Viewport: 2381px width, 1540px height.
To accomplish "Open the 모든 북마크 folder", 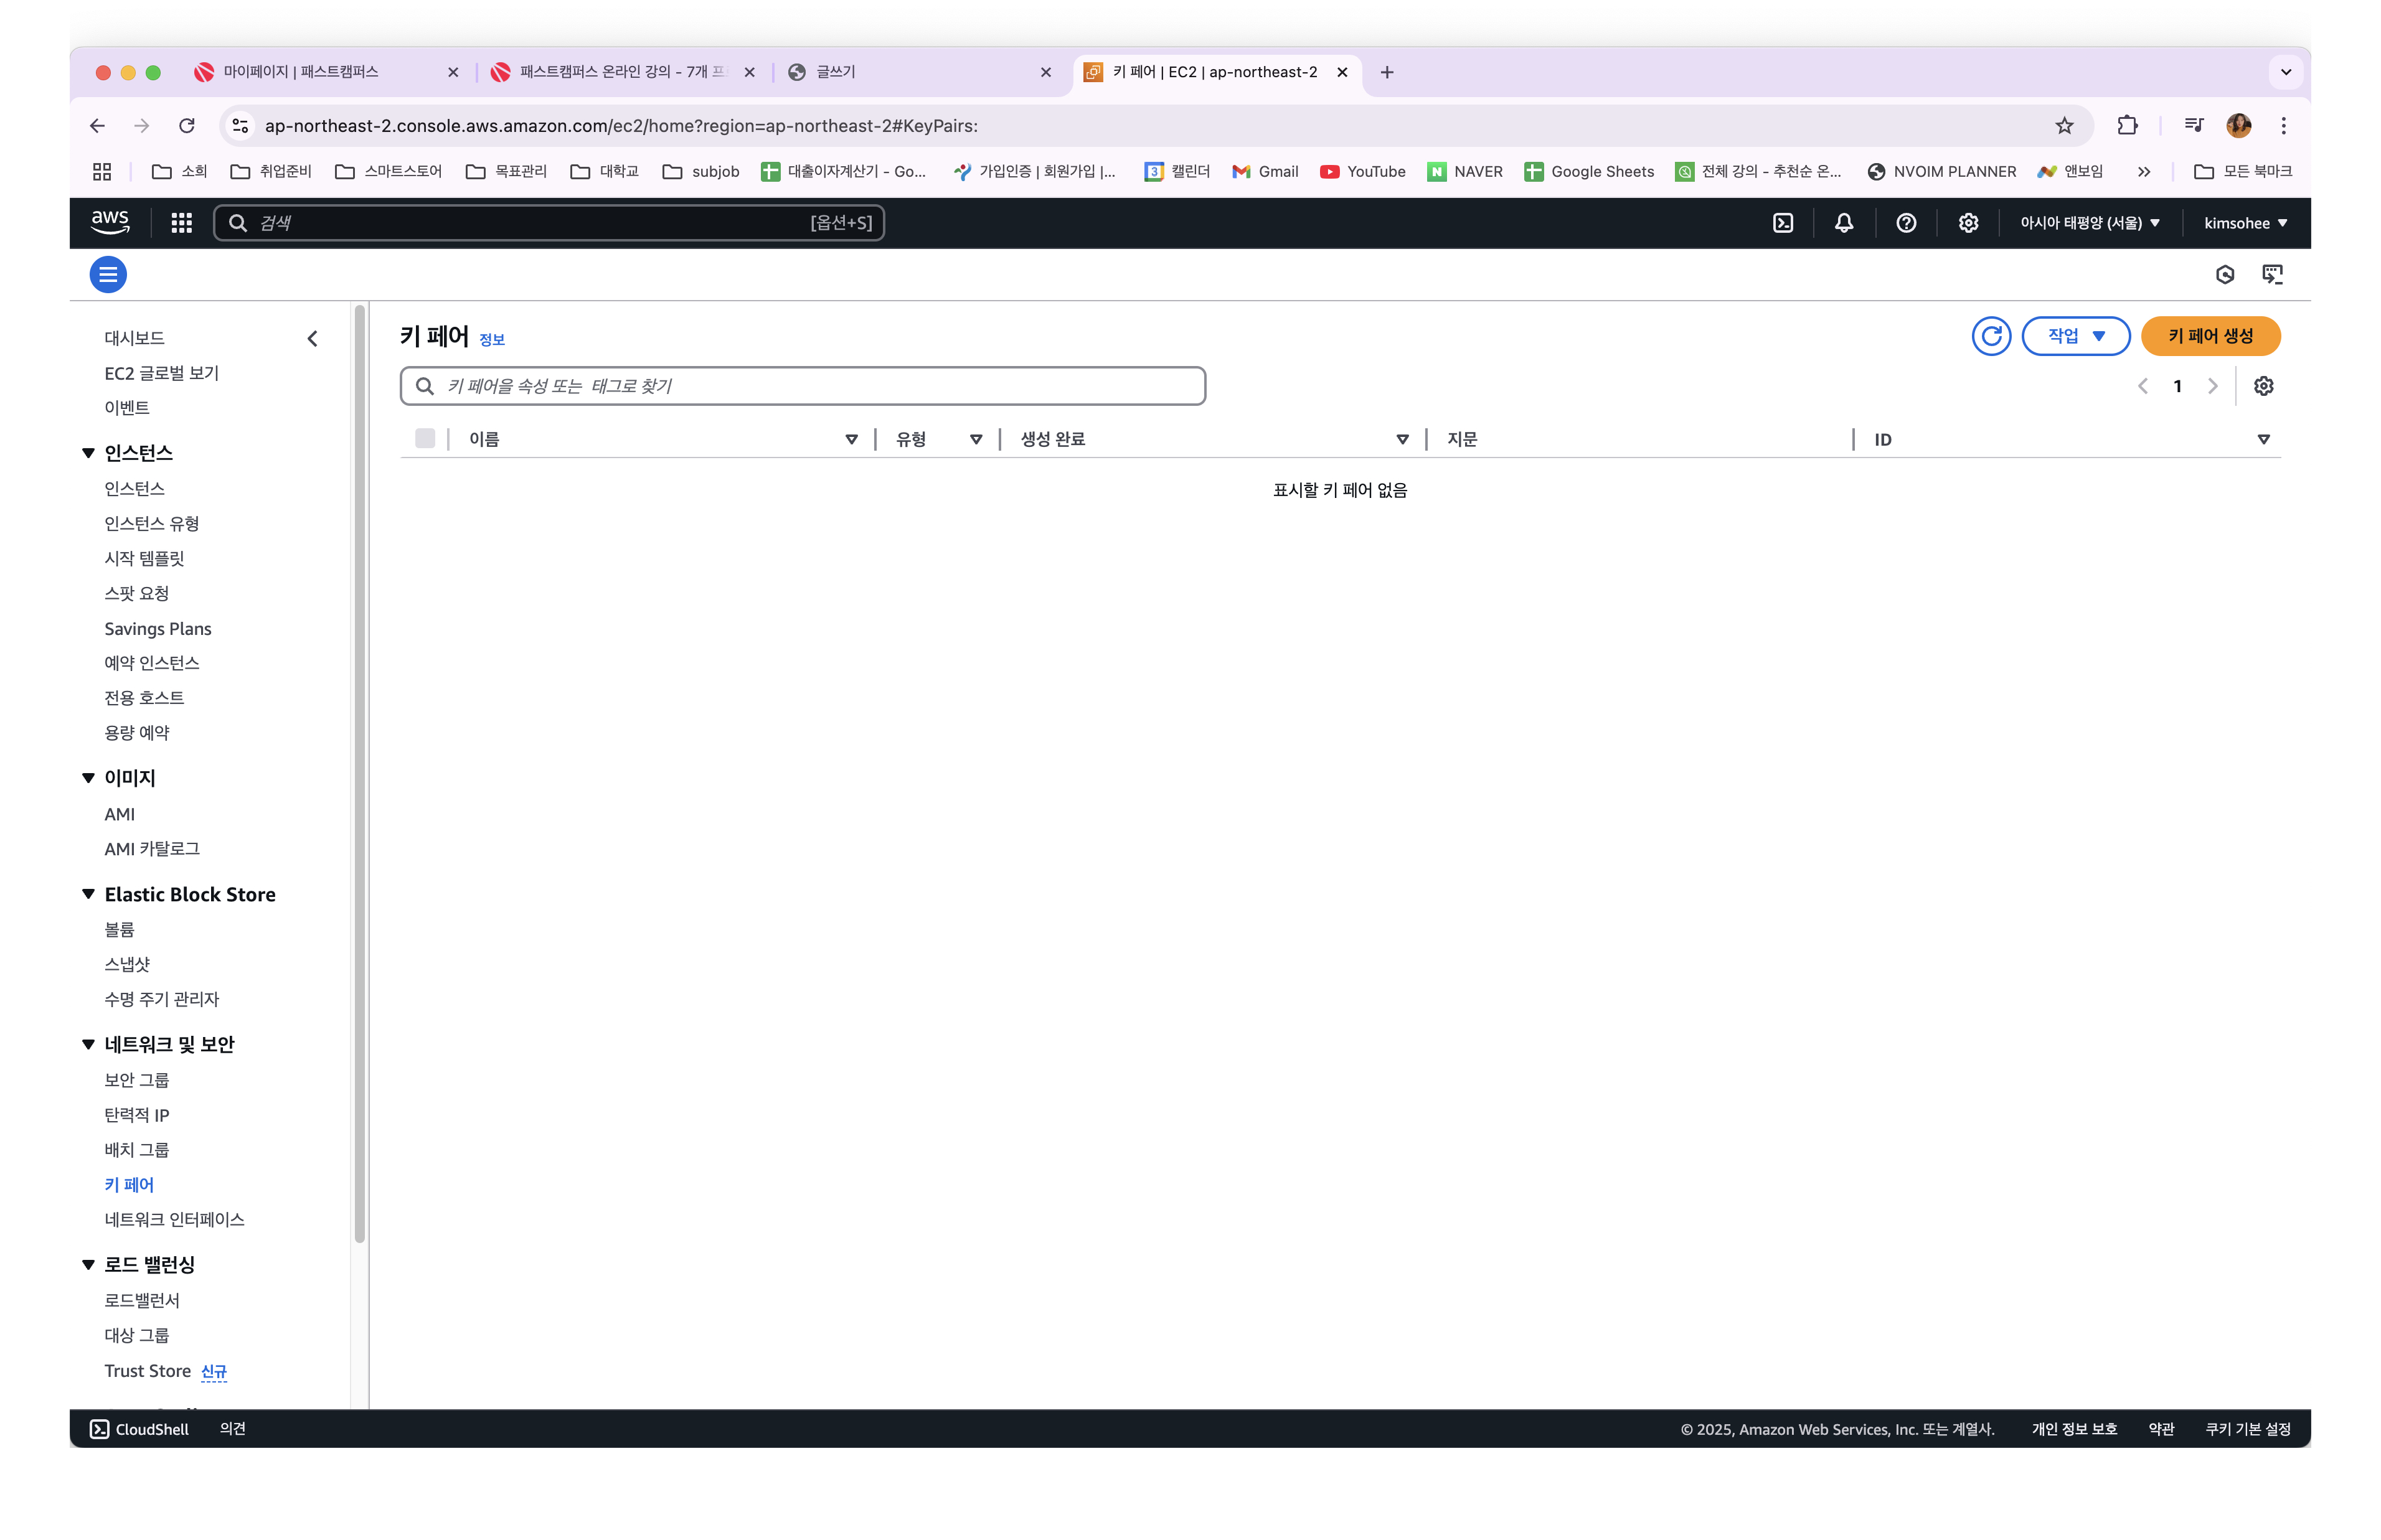I will pyautogui.click(x=2242, y=171).
